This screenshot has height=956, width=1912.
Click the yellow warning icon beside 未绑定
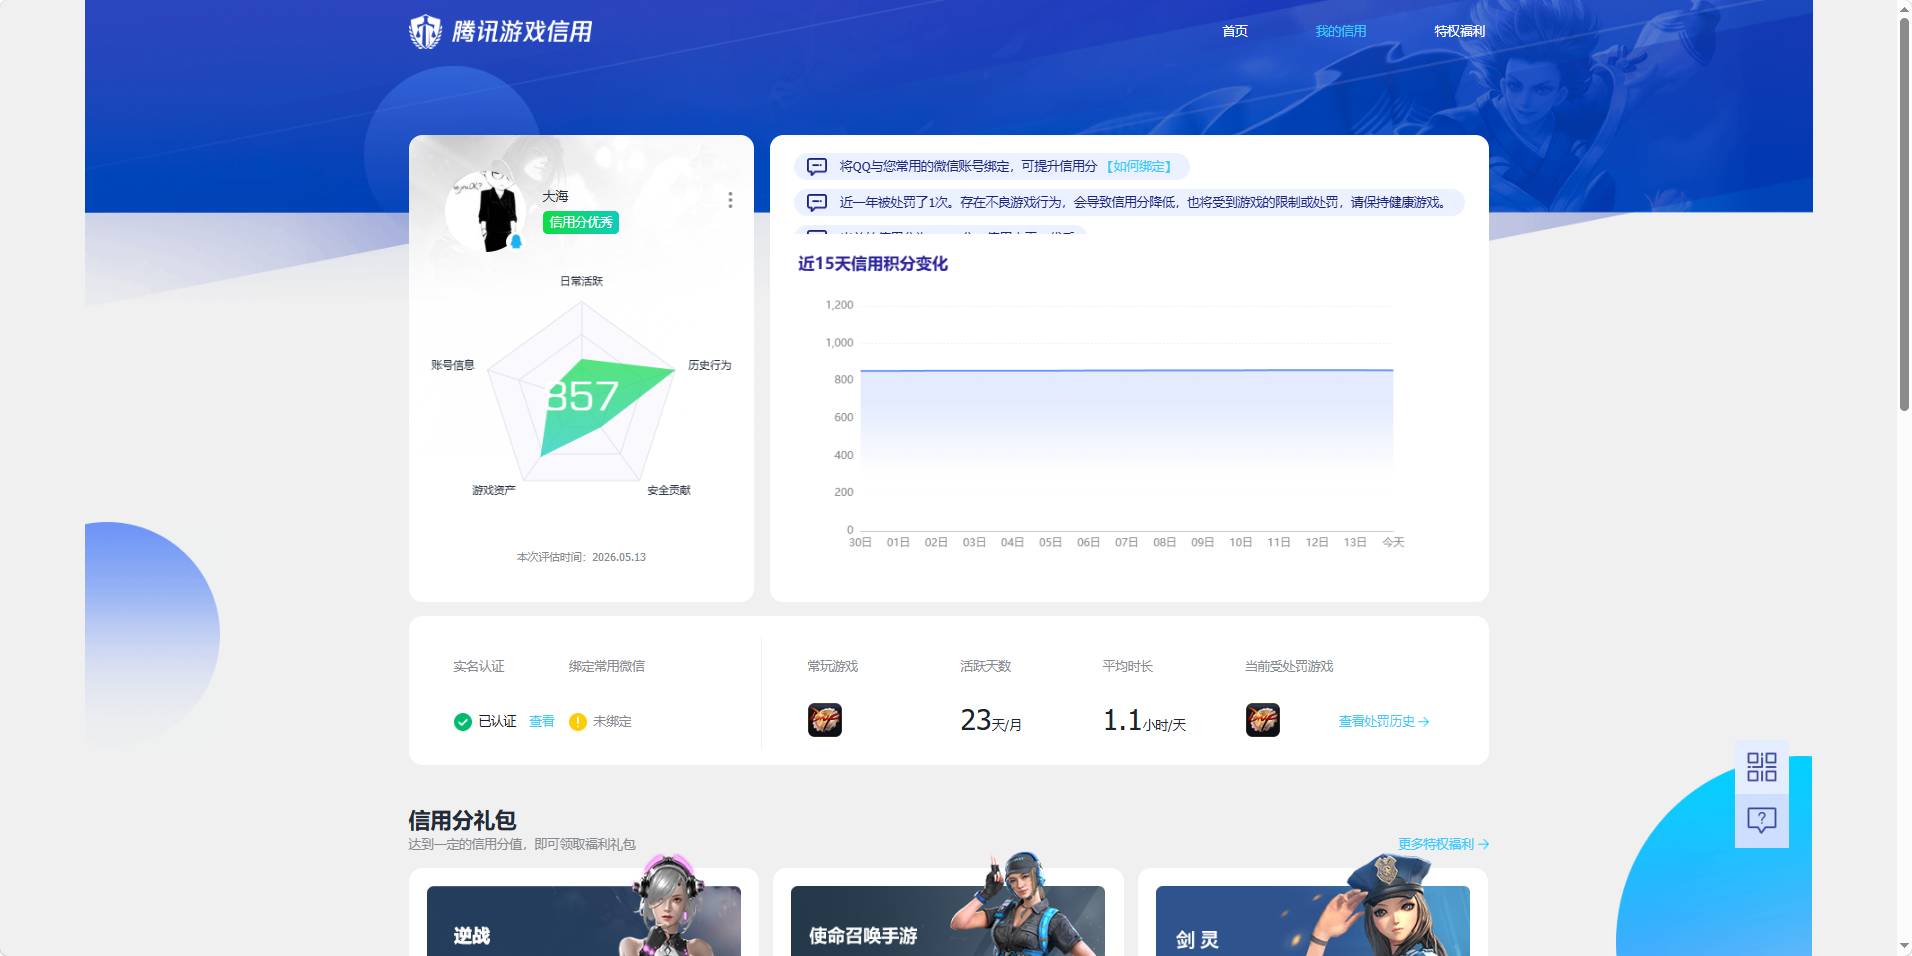click(577, 722)
